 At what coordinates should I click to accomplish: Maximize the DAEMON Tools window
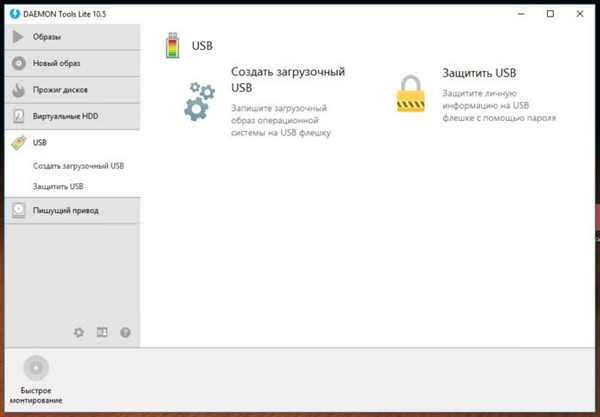click(550, 14)
